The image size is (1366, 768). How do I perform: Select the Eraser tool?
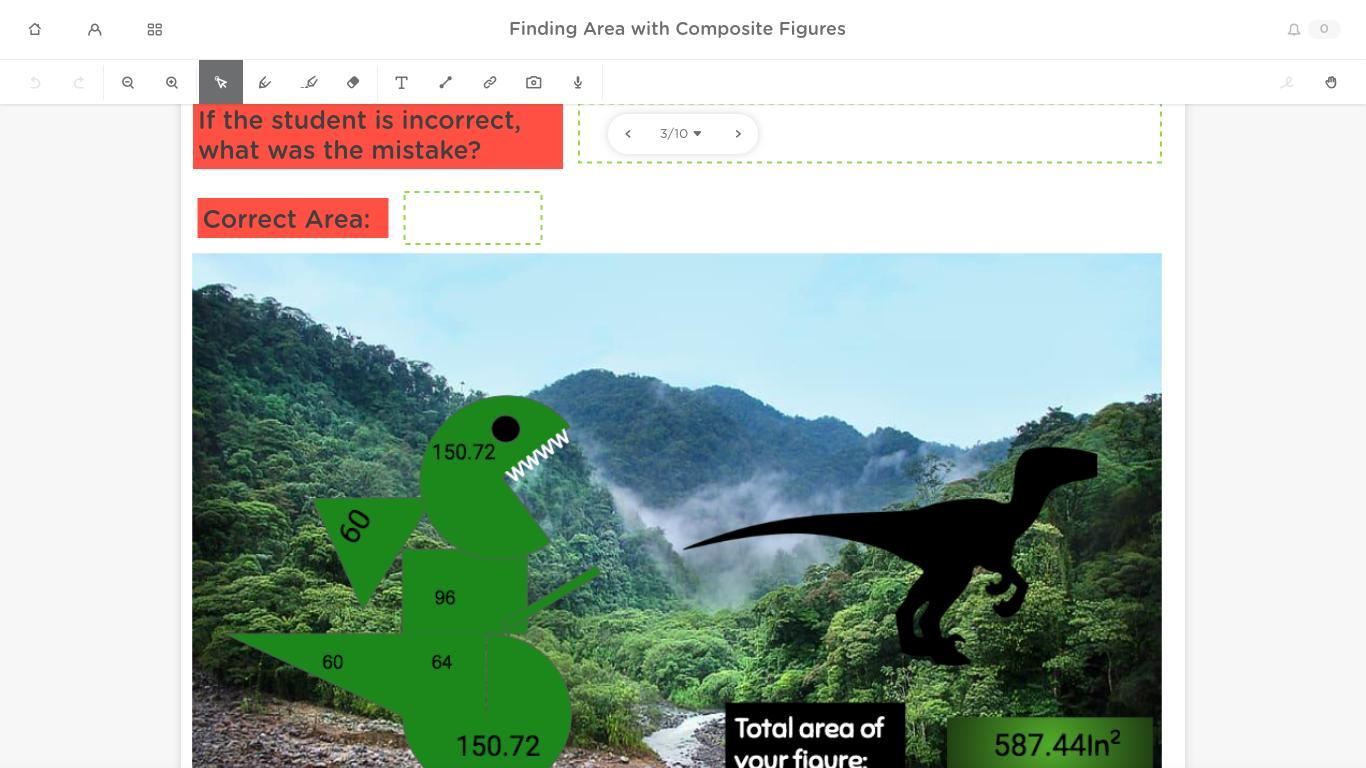point(353,83)
